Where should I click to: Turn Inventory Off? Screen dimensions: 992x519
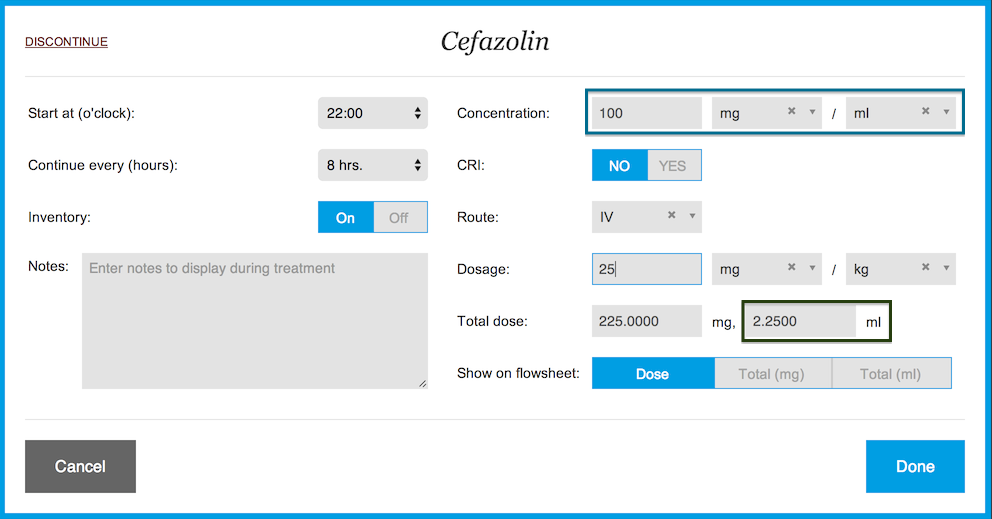400,218
